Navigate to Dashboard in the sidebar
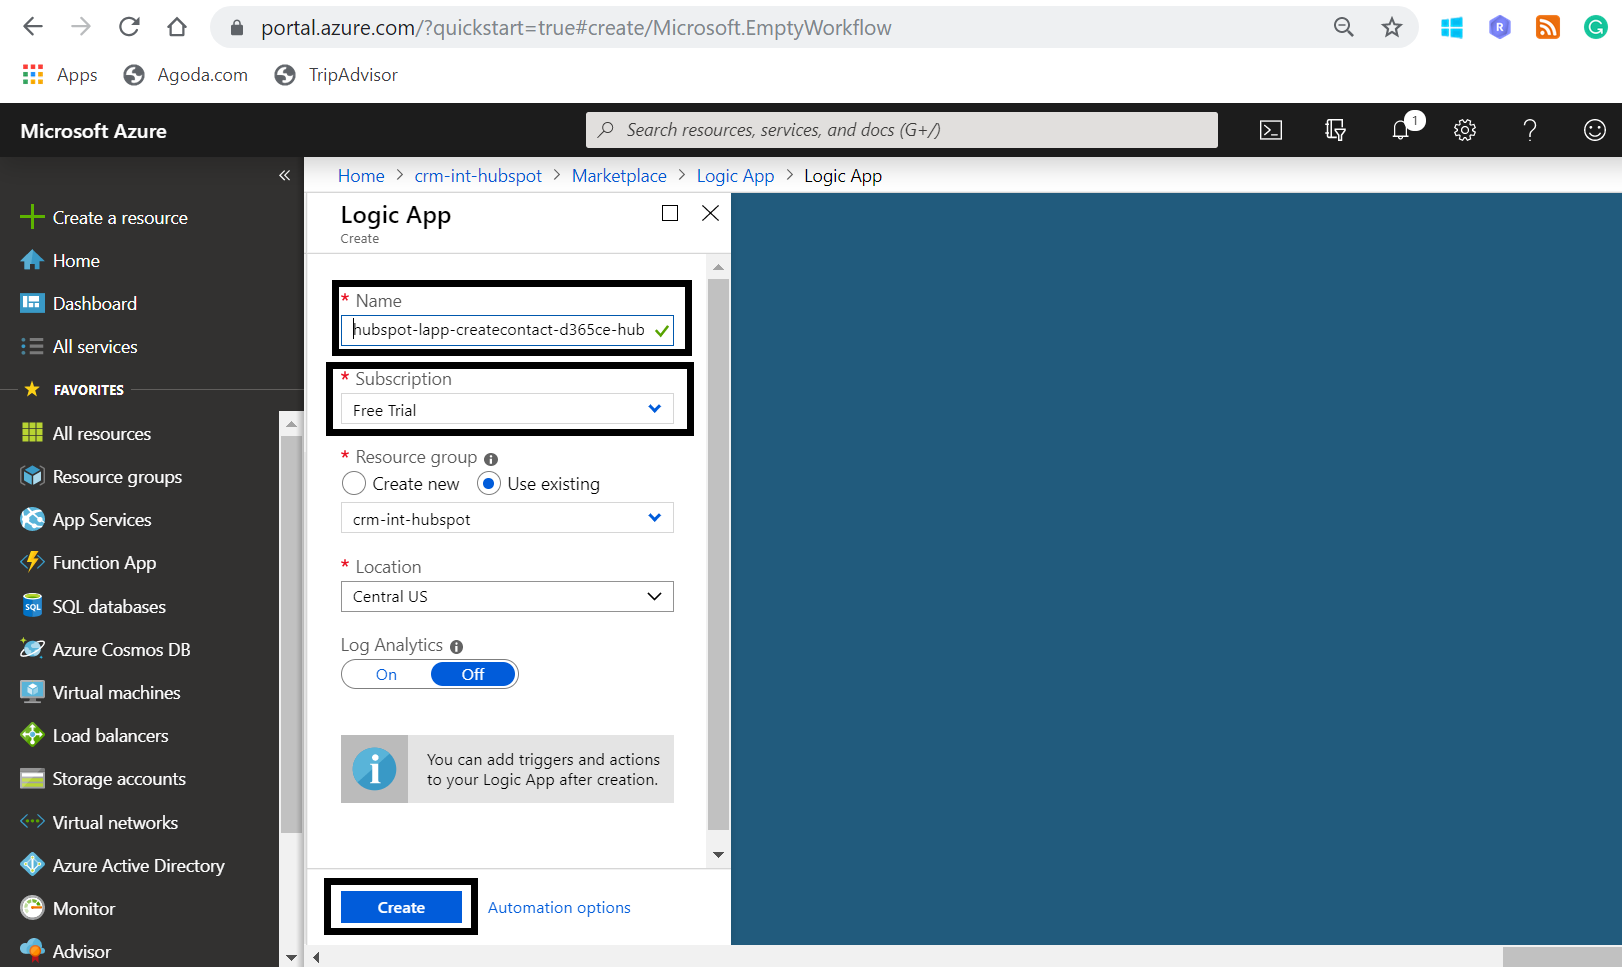 tap(94, 303)
